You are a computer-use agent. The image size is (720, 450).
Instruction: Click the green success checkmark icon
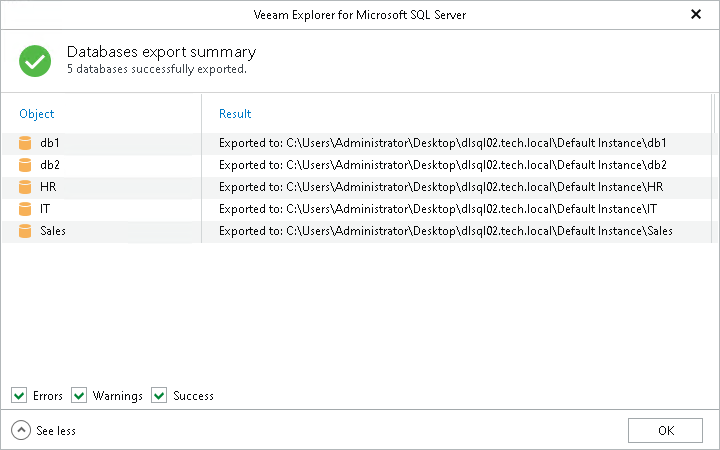(35, 60)
